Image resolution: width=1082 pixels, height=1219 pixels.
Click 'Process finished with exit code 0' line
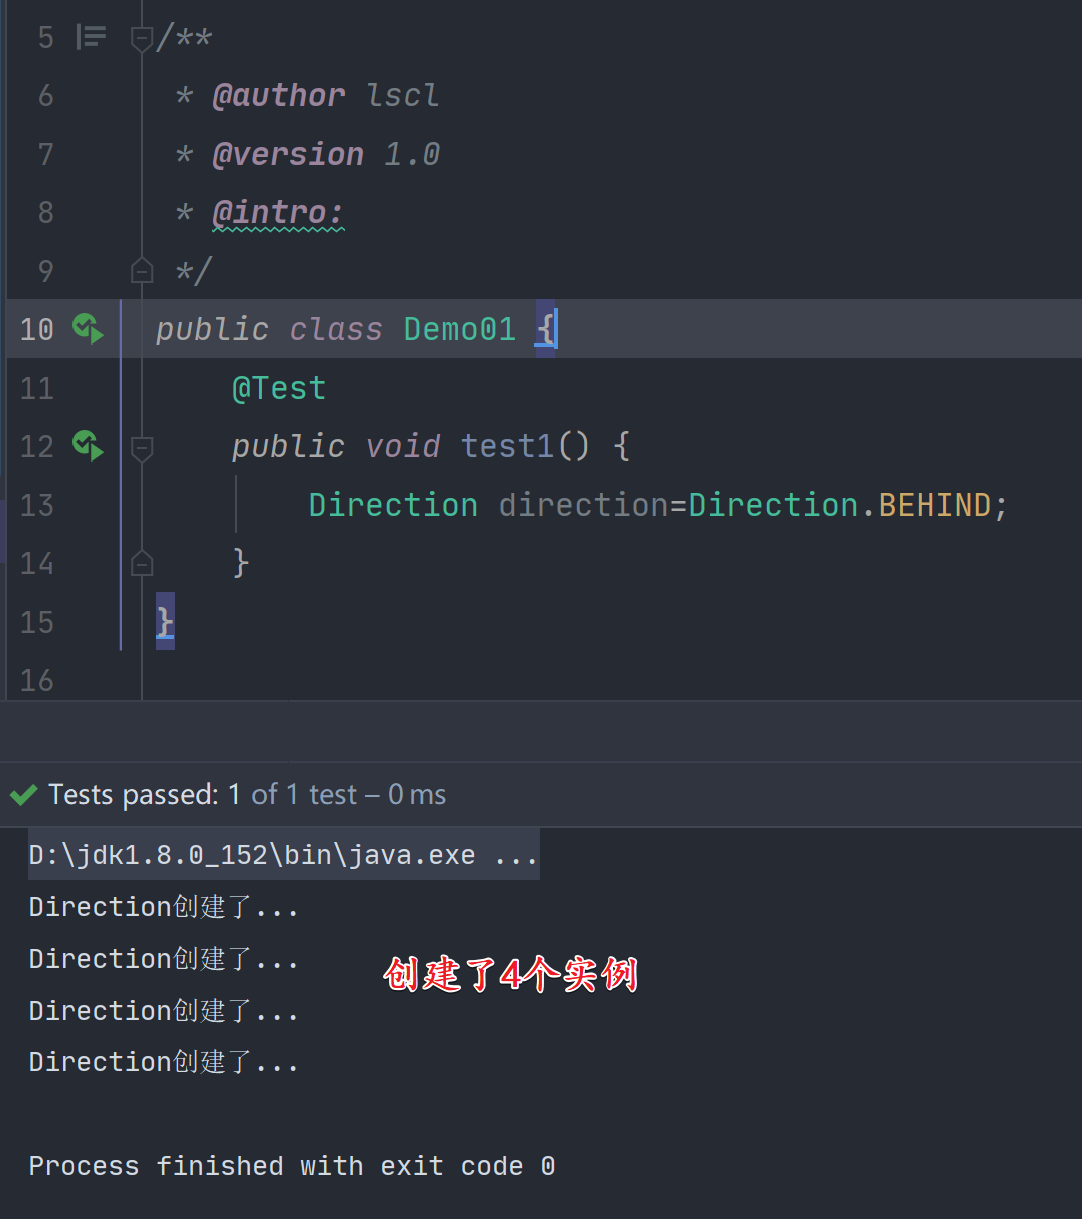tap(292, 1166)
